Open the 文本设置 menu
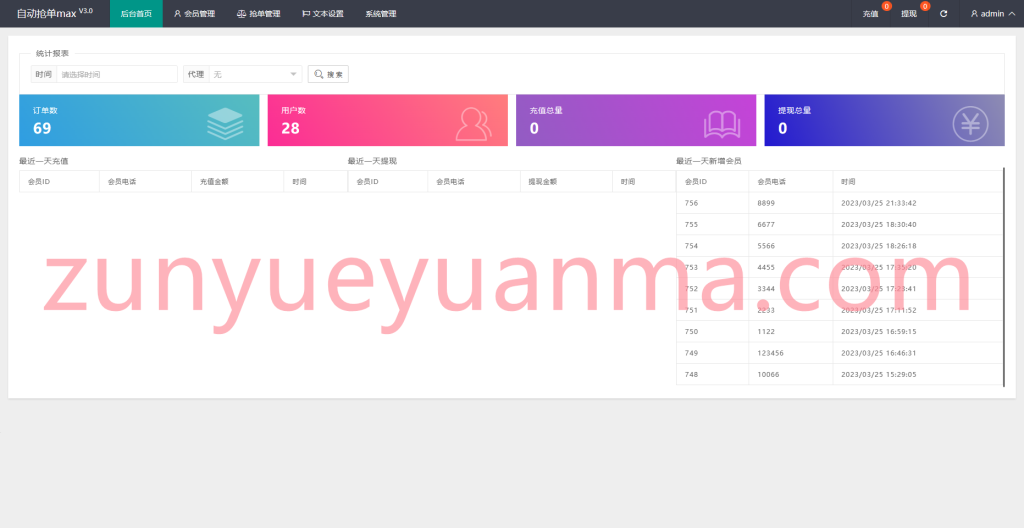This screenshot has width=1024, height=528. click(323, 14)
